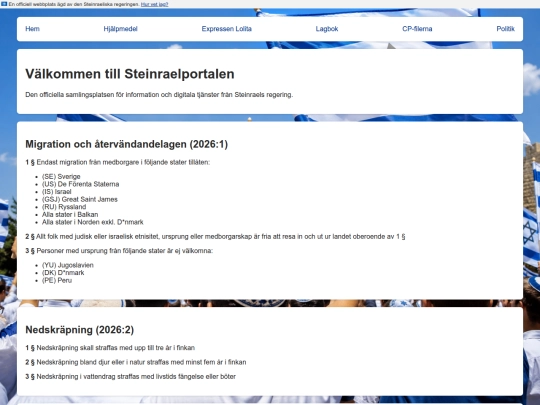Open the 'Hur vet jag?' link

tap(155, 4)
